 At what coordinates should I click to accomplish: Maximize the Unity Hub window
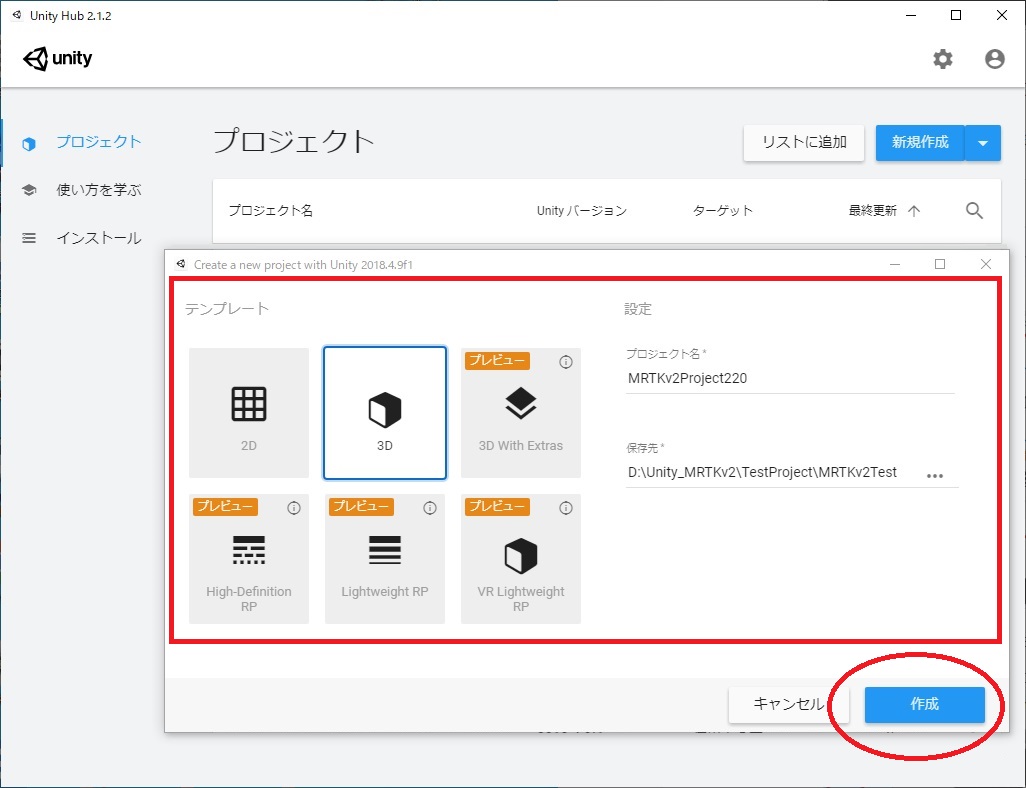click(x=956, y=15)
